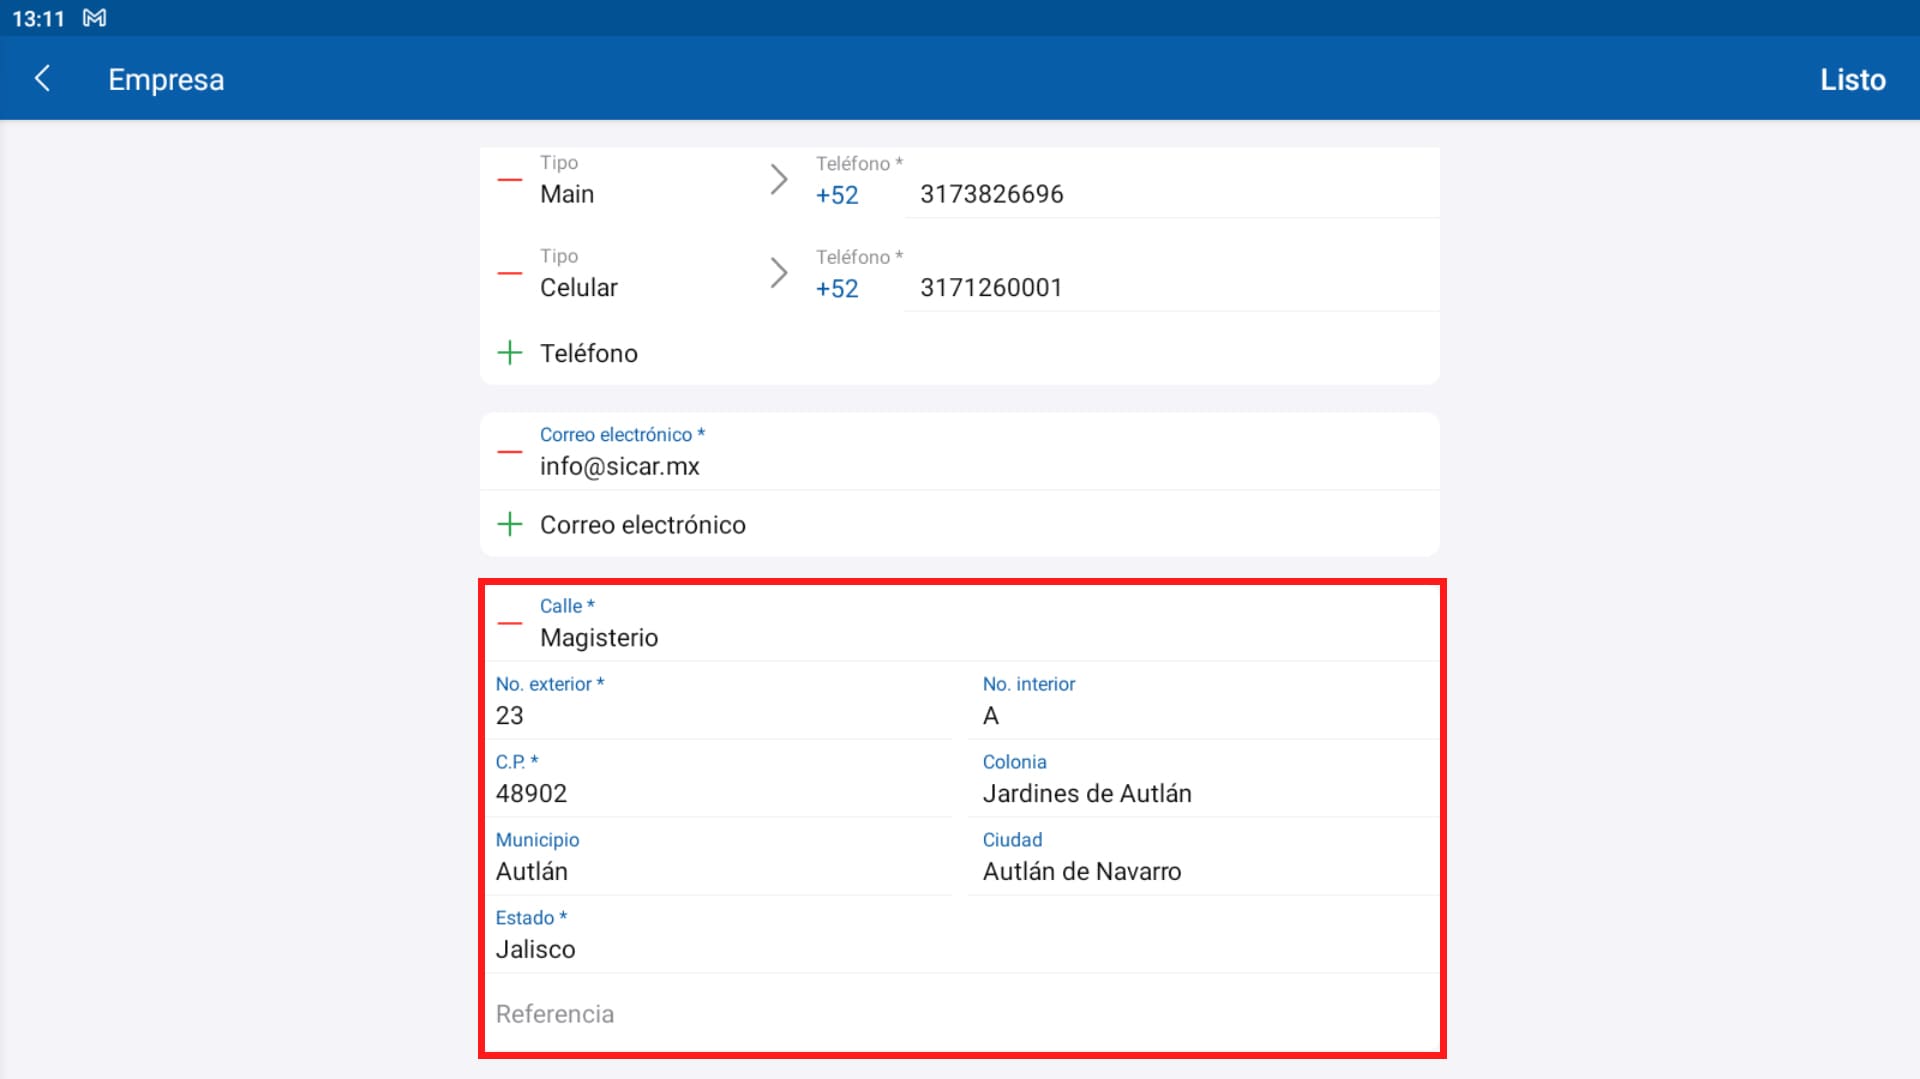Expand the phone type chevron next to Celular
The image size is (1920, 1079).
tap(779, 272)
